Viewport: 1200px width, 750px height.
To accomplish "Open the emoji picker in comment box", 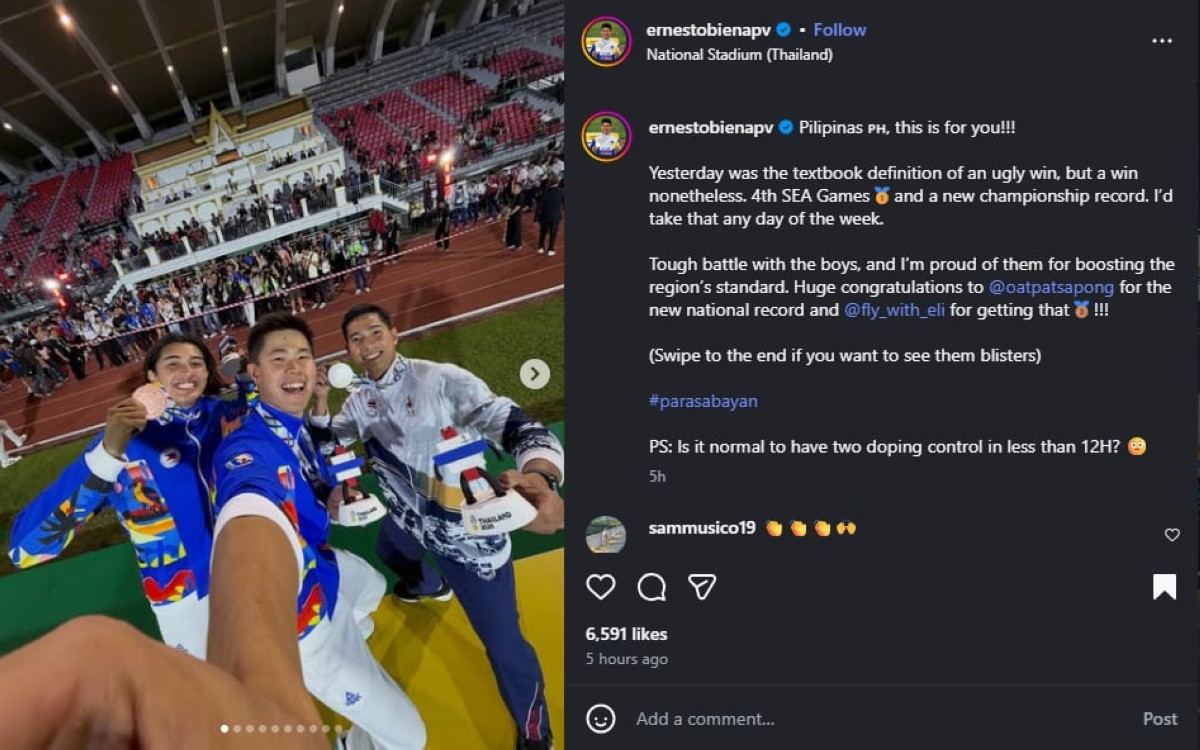I will pos(601,718).
